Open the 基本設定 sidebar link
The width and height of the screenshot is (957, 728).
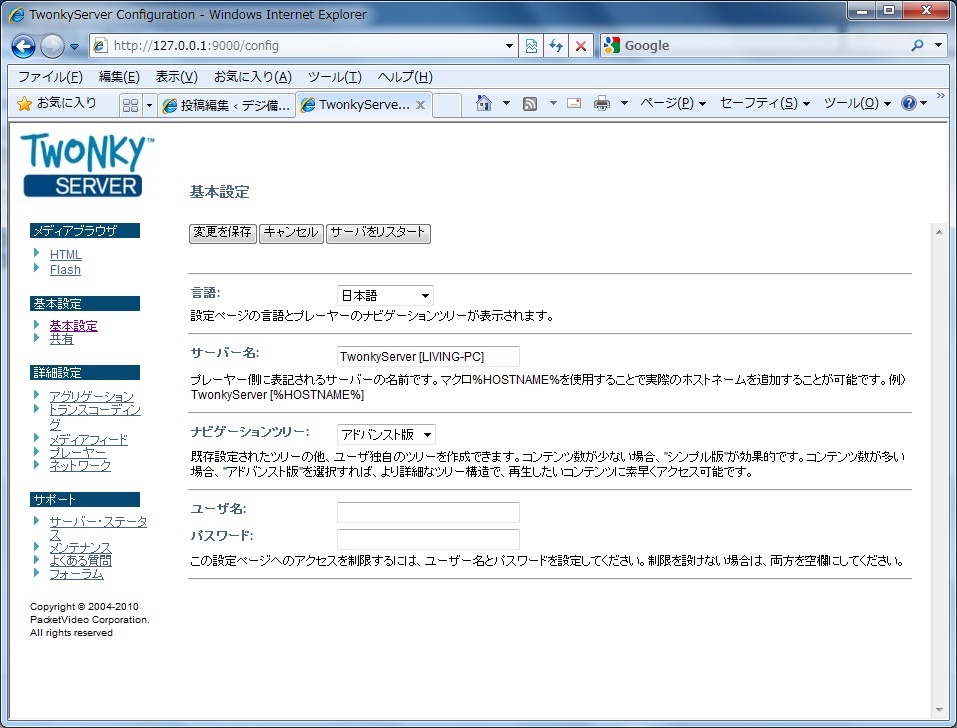74,326
